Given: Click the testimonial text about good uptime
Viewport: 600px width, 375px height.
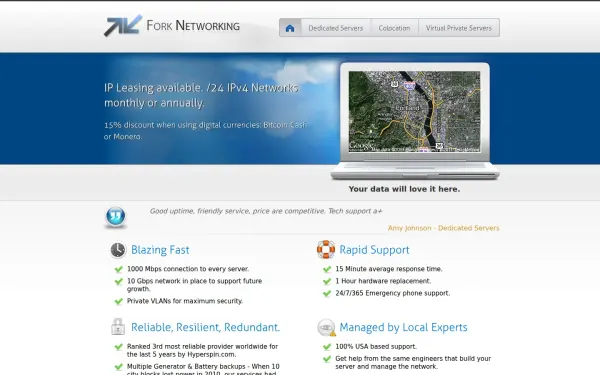Looking at the screenshot, I should point(266,211).
